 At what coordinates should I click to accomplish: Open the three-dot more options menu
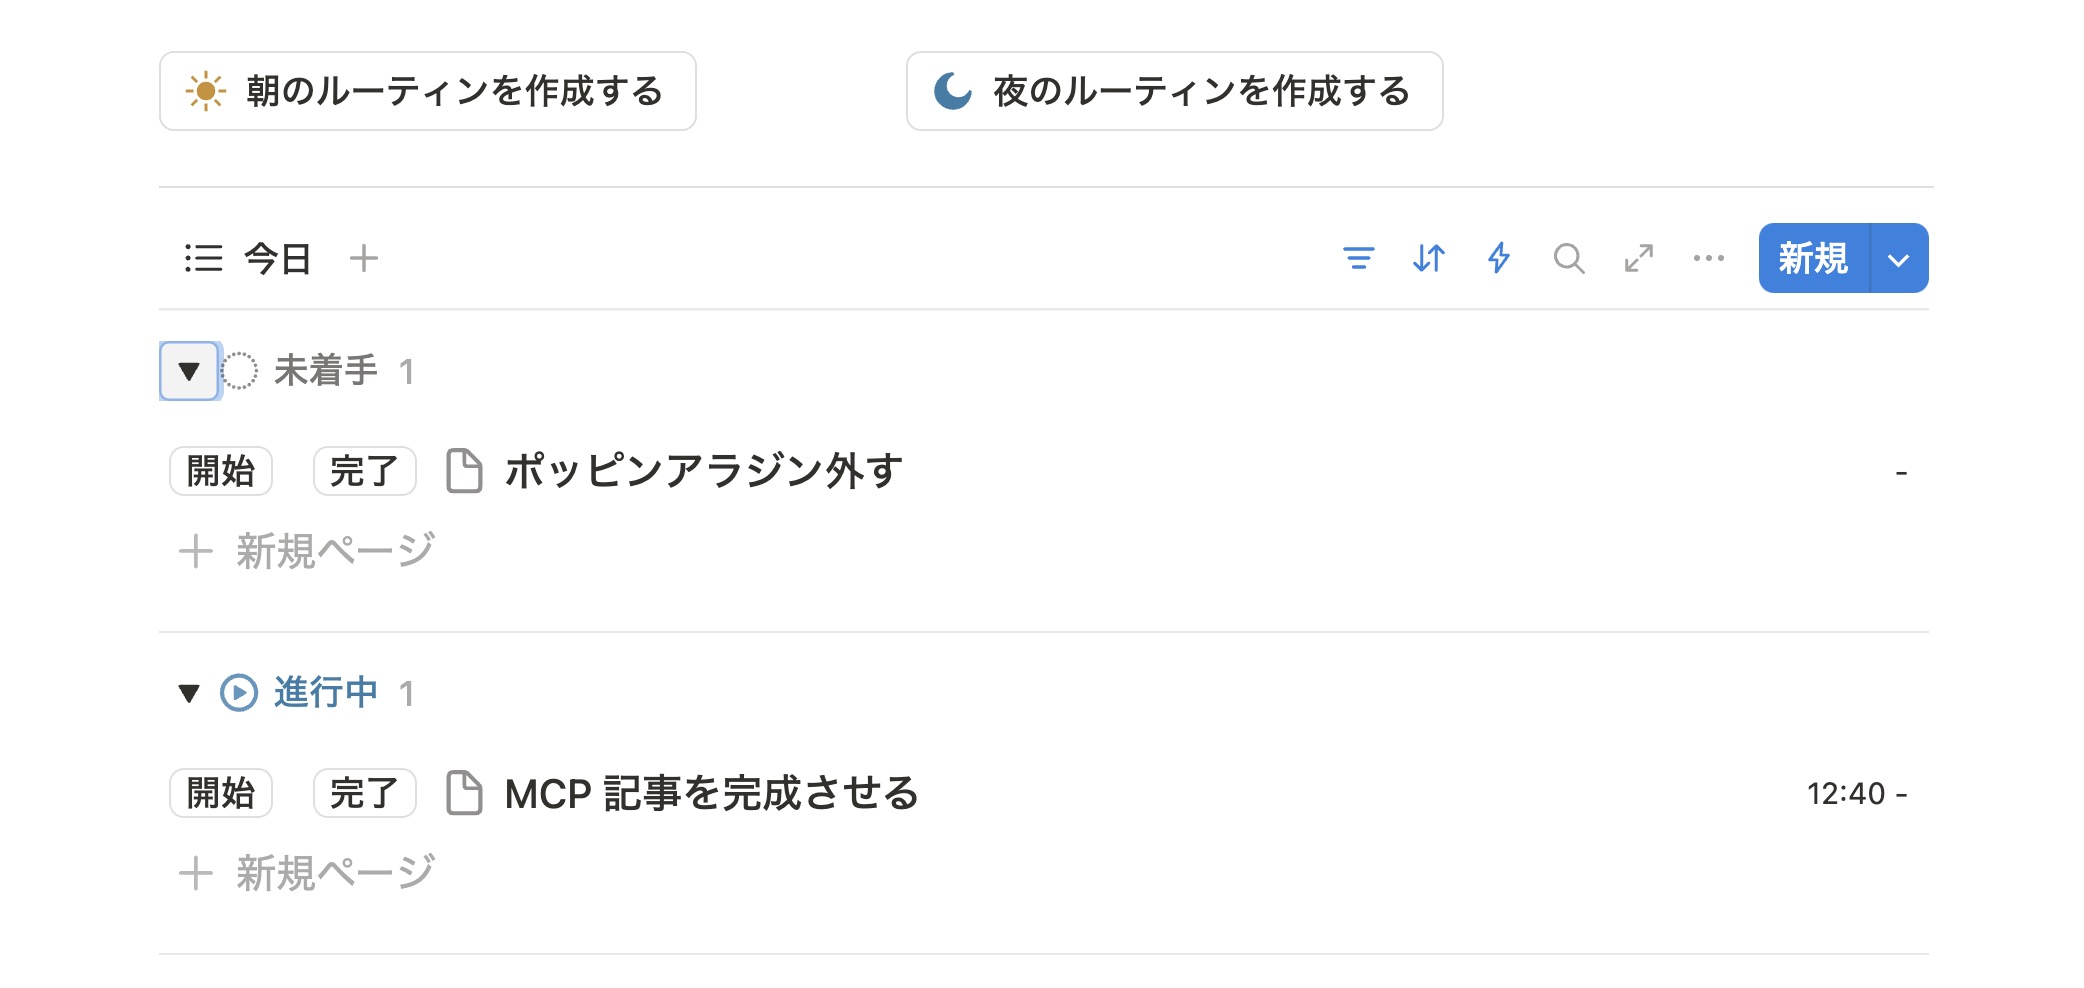tap(1708, 259)
